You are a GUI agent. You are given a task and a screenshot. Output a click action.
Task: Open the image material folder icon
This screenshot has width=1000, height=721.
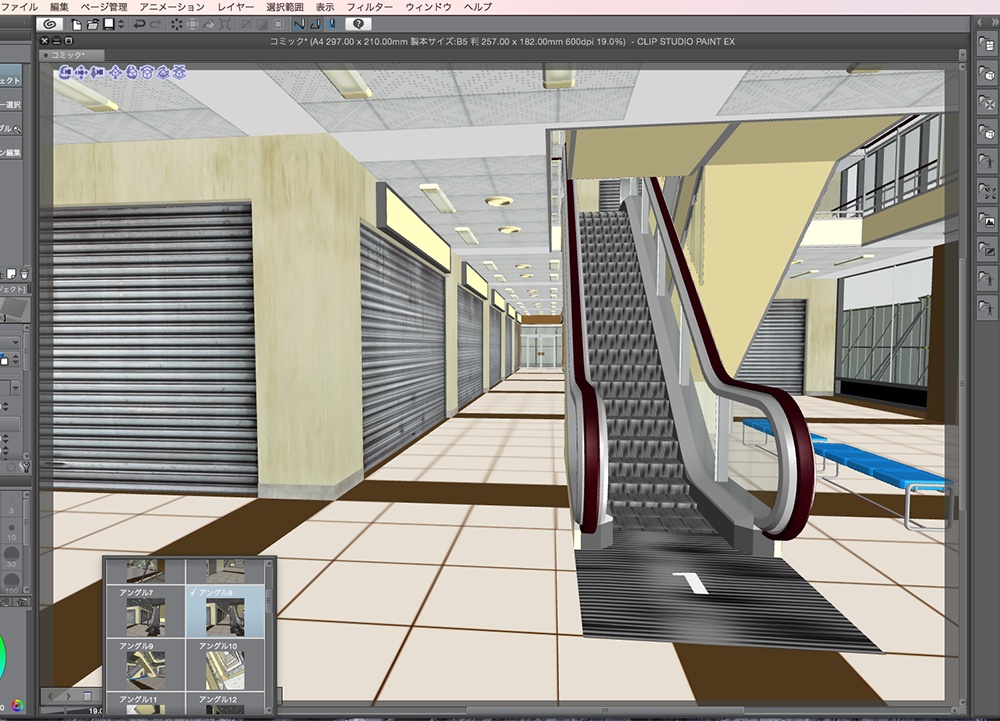[987, 221]
